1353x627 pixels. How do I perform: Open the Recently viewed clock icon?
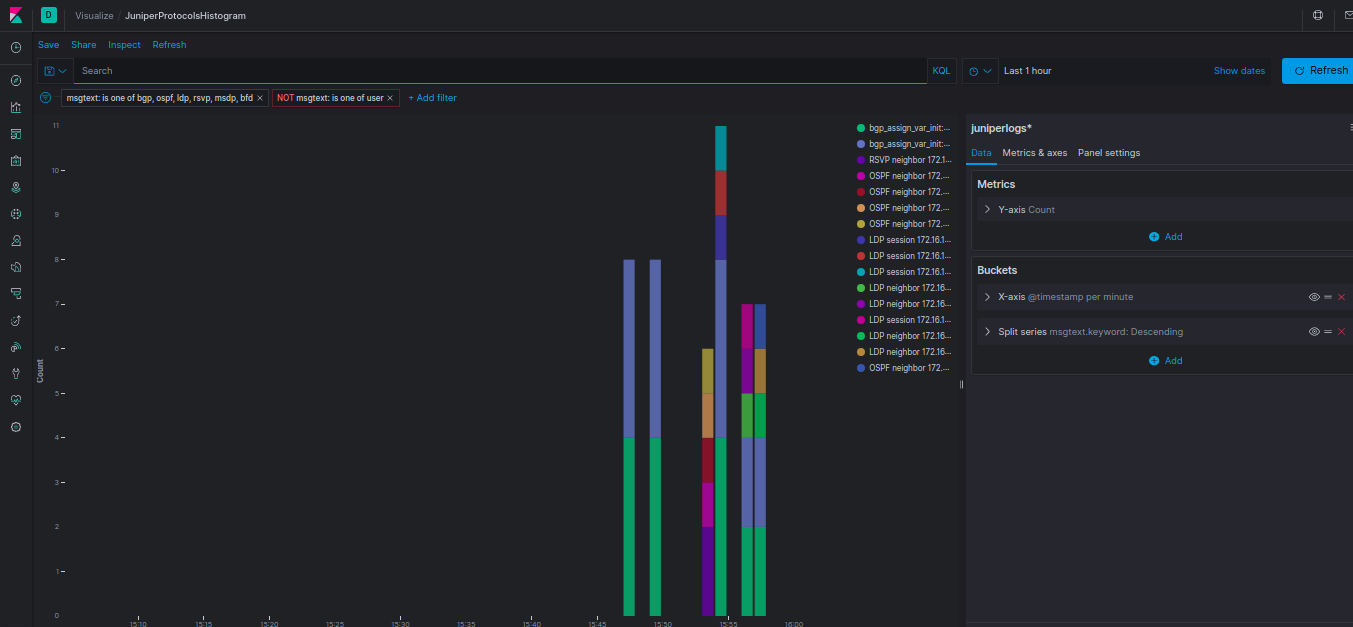16,47
